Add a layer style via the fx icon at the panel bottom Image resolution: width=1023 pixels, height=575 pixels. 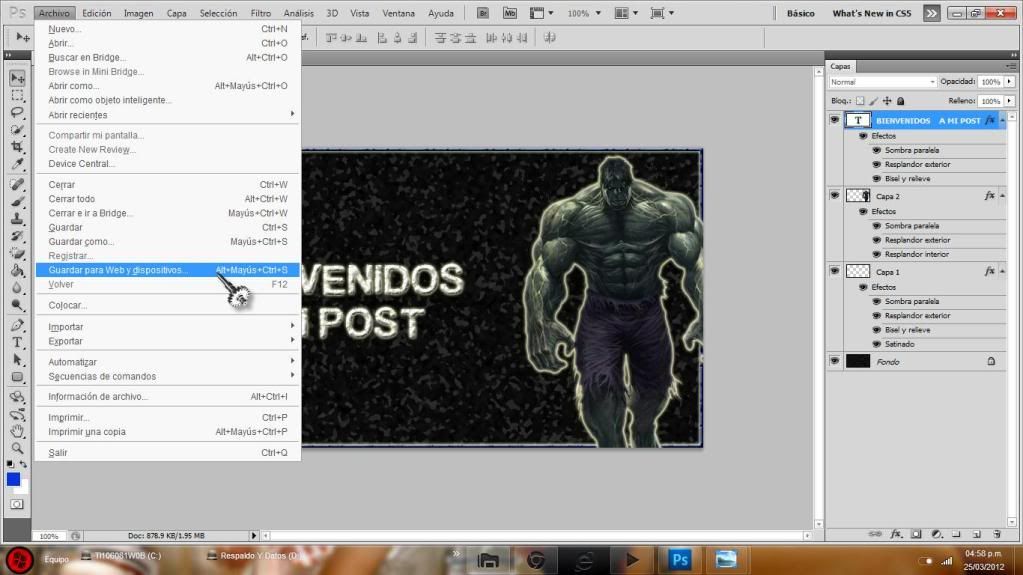896,534
